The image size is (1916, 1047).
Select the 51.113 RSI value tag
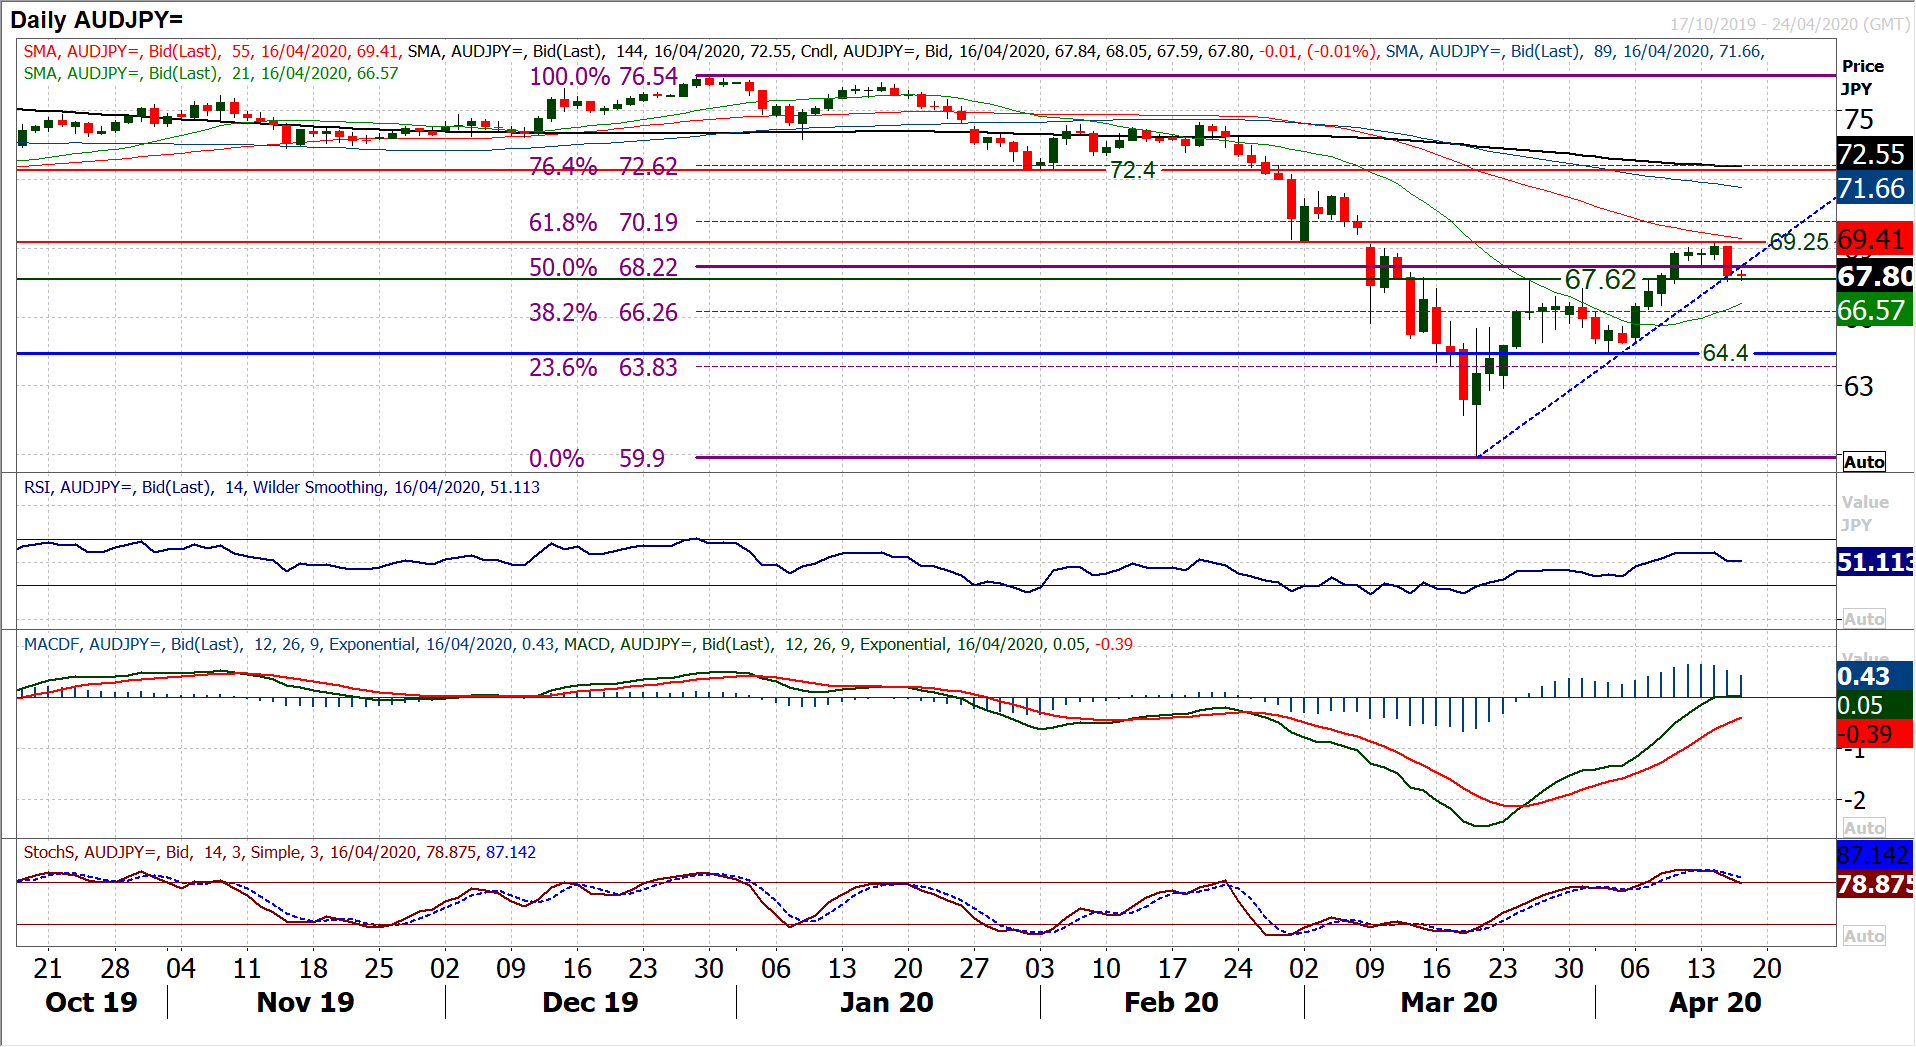coord(1875,562)
